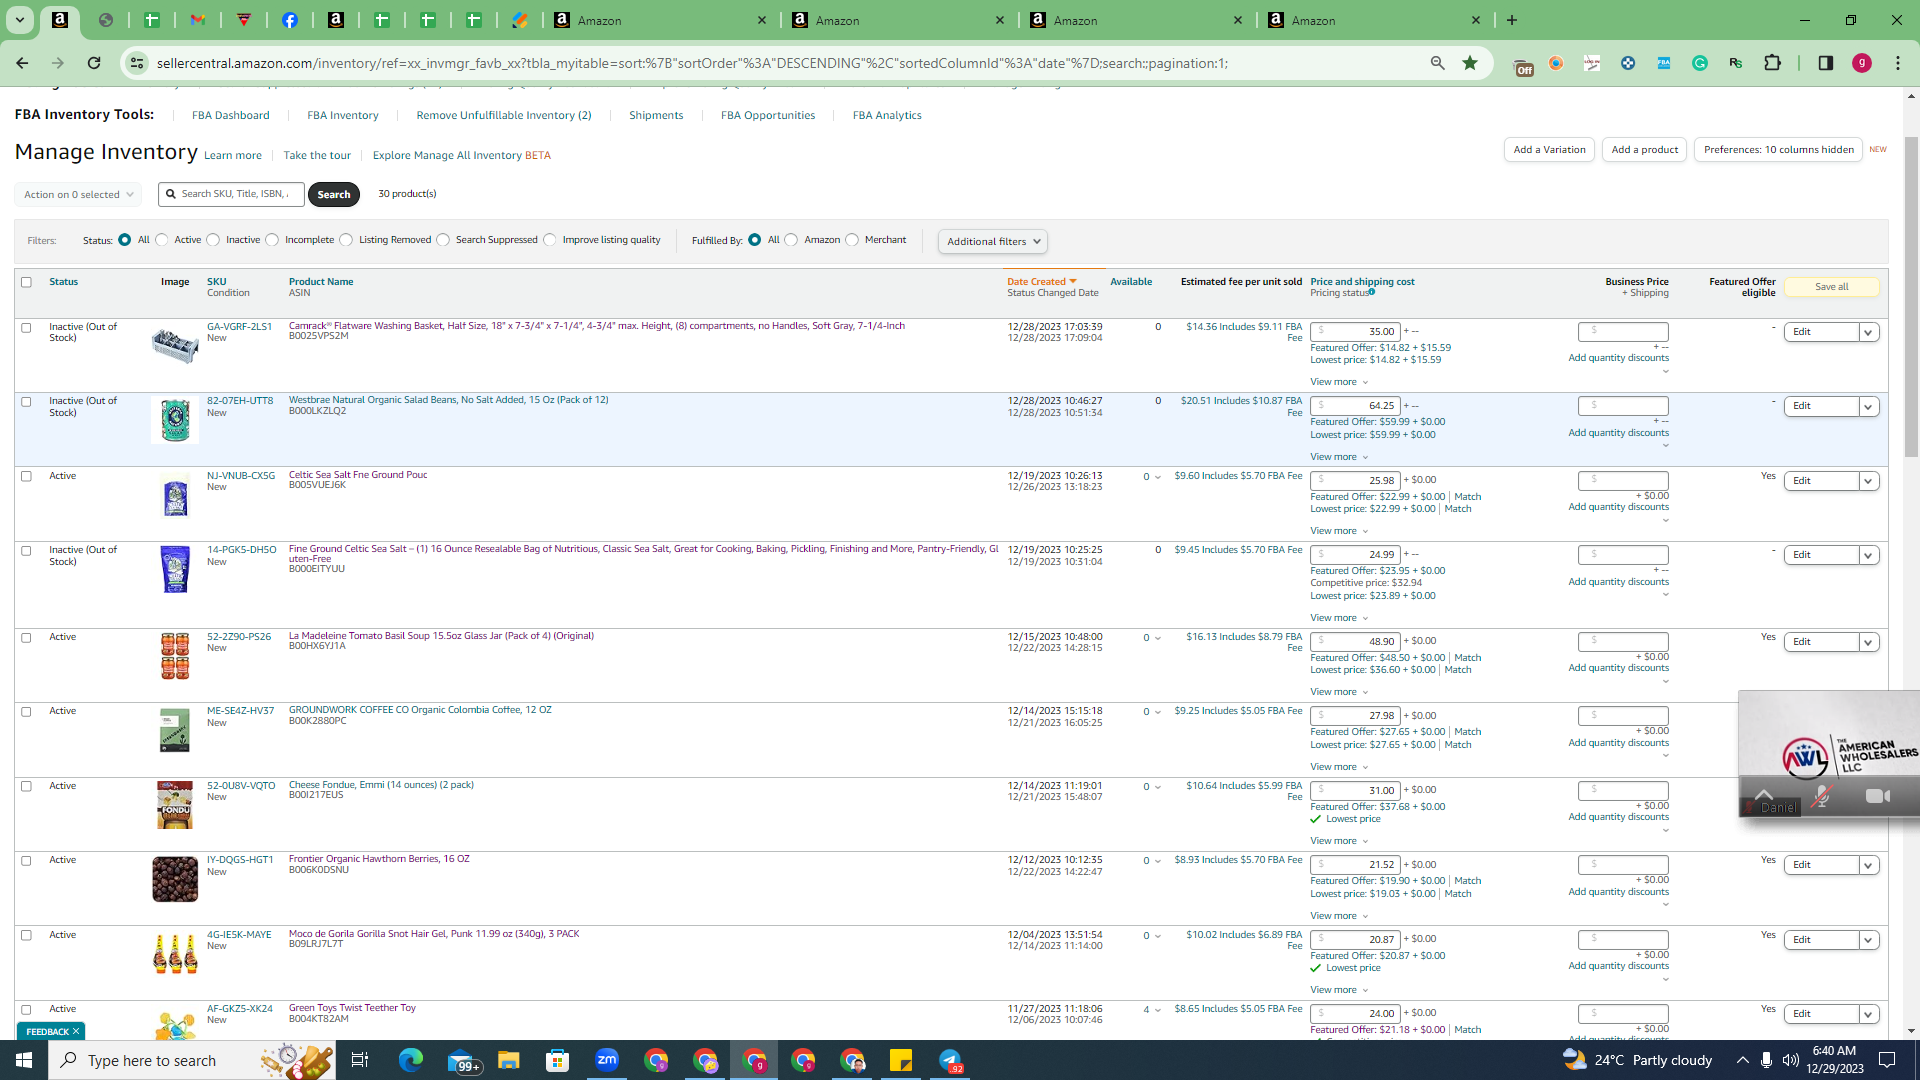Open the Windows notification center icon

click(x=1888, y=1060)
